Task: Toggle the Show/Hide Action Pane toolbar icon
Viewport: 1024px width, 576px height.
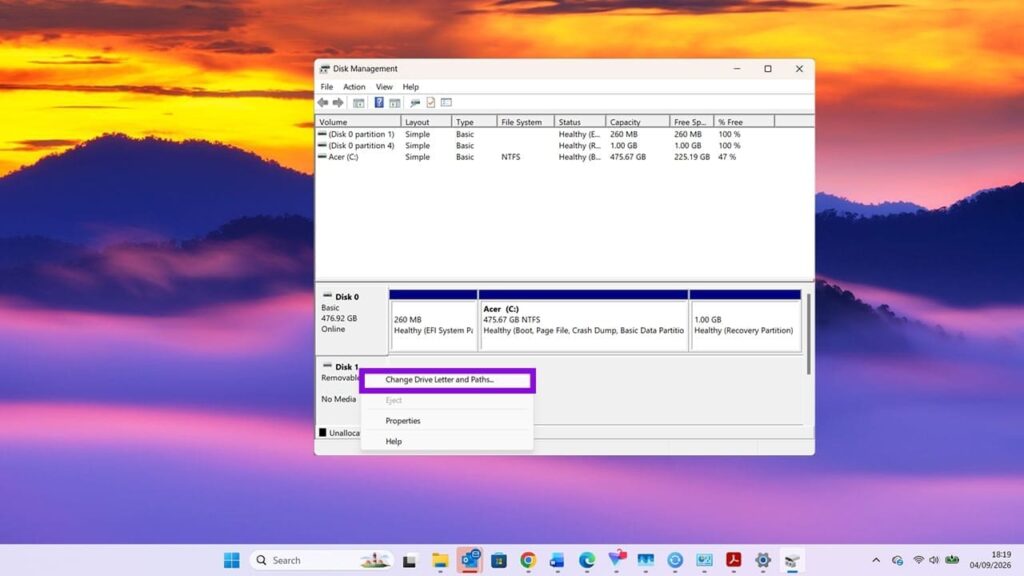Action: pyautogui.click(x=394, y=103)
